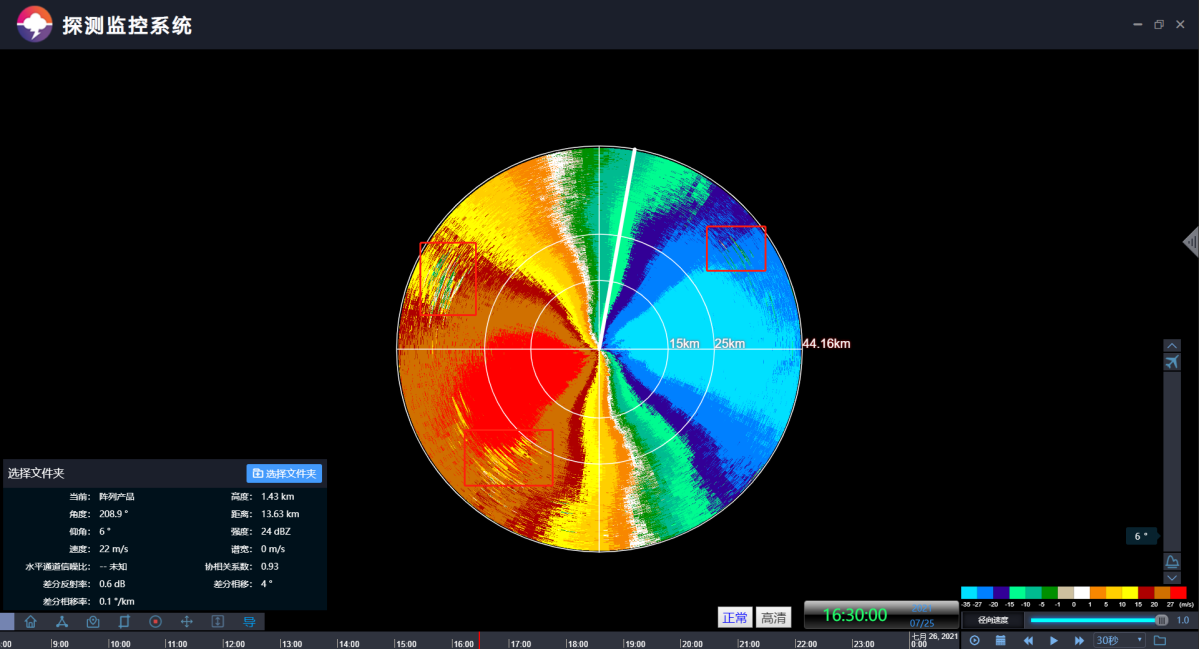Open the 30秒 interval dropdown
Image resolution: width=1199 pixels, height=649 pixels.
point(1118,640)
